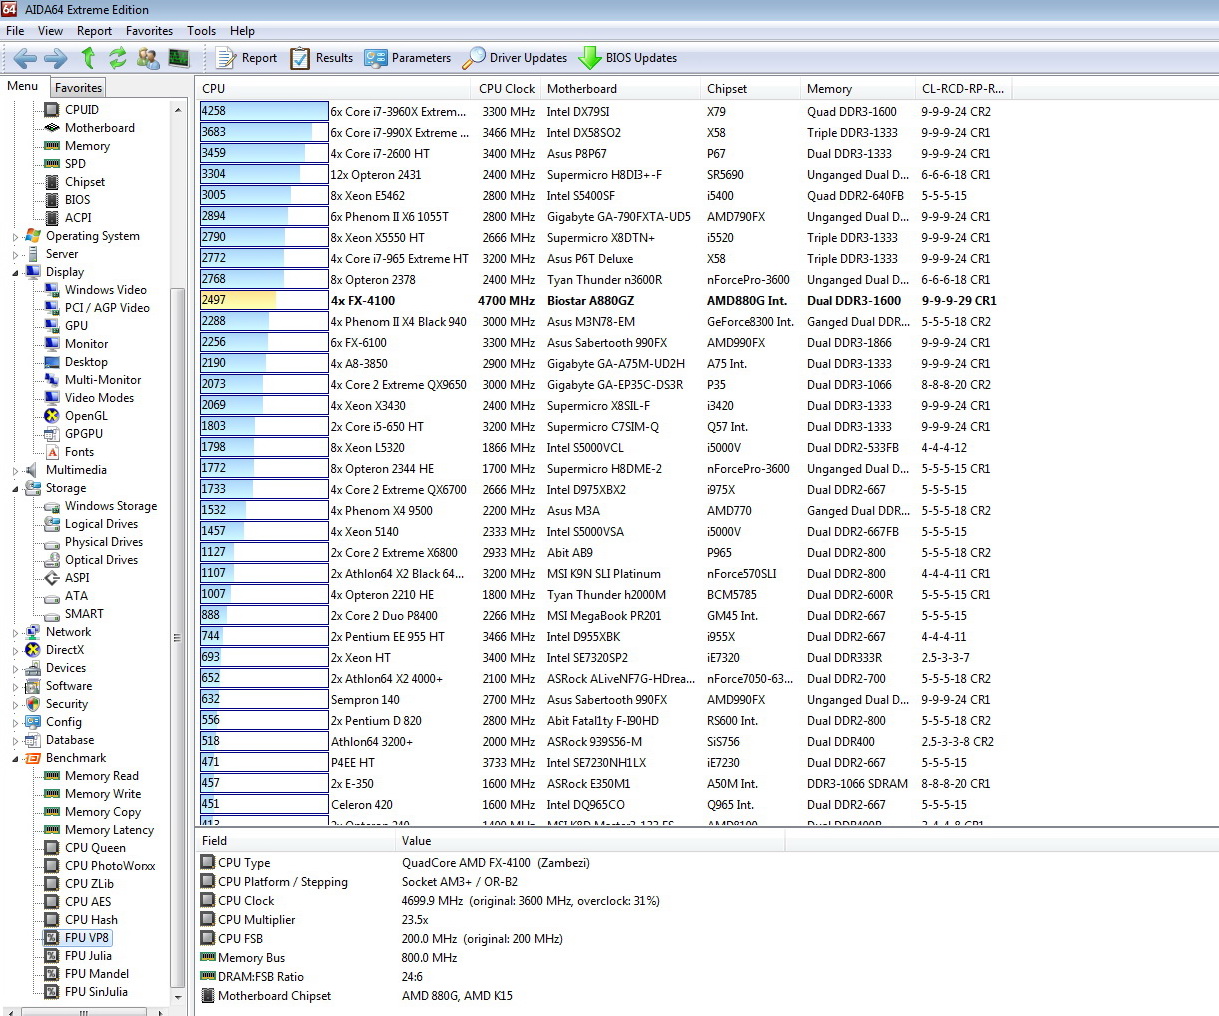This screenshot has height=1016, width=1219.
Task: Collapse the Storage node
Action: (x=15, y=488)
